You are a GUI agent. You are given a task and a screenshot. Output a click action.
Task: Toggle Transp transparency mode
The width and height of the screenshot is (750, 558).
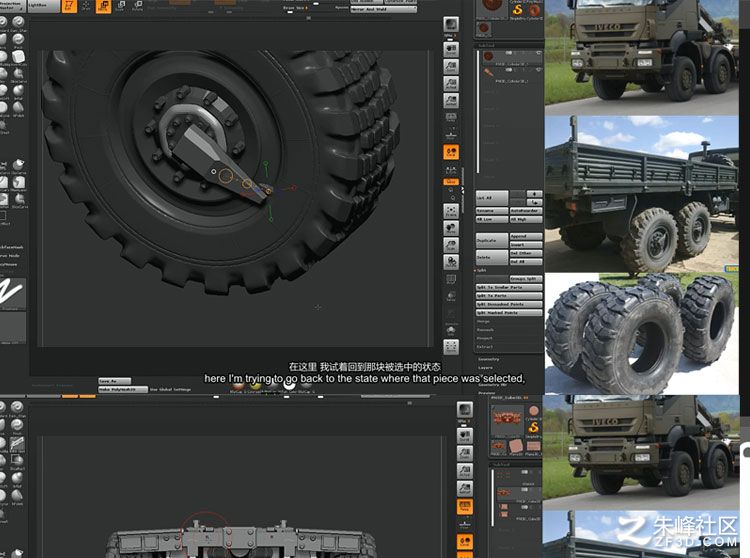point(451,296)
